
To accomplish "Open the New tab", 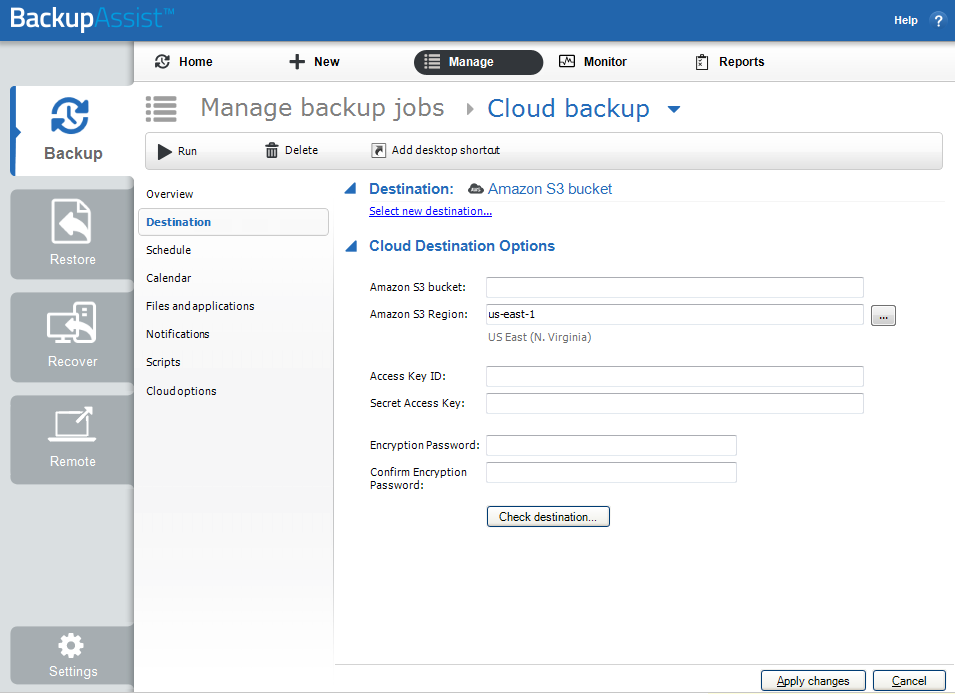I will pos(314,62).
